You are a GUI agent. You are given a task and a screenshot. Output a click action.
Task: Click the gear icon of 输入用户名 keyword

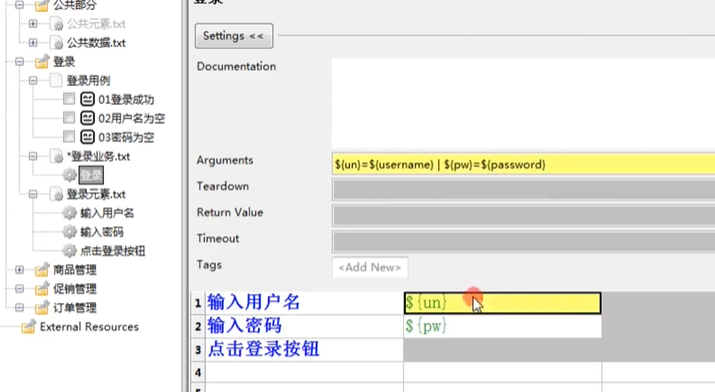[69, 213]
